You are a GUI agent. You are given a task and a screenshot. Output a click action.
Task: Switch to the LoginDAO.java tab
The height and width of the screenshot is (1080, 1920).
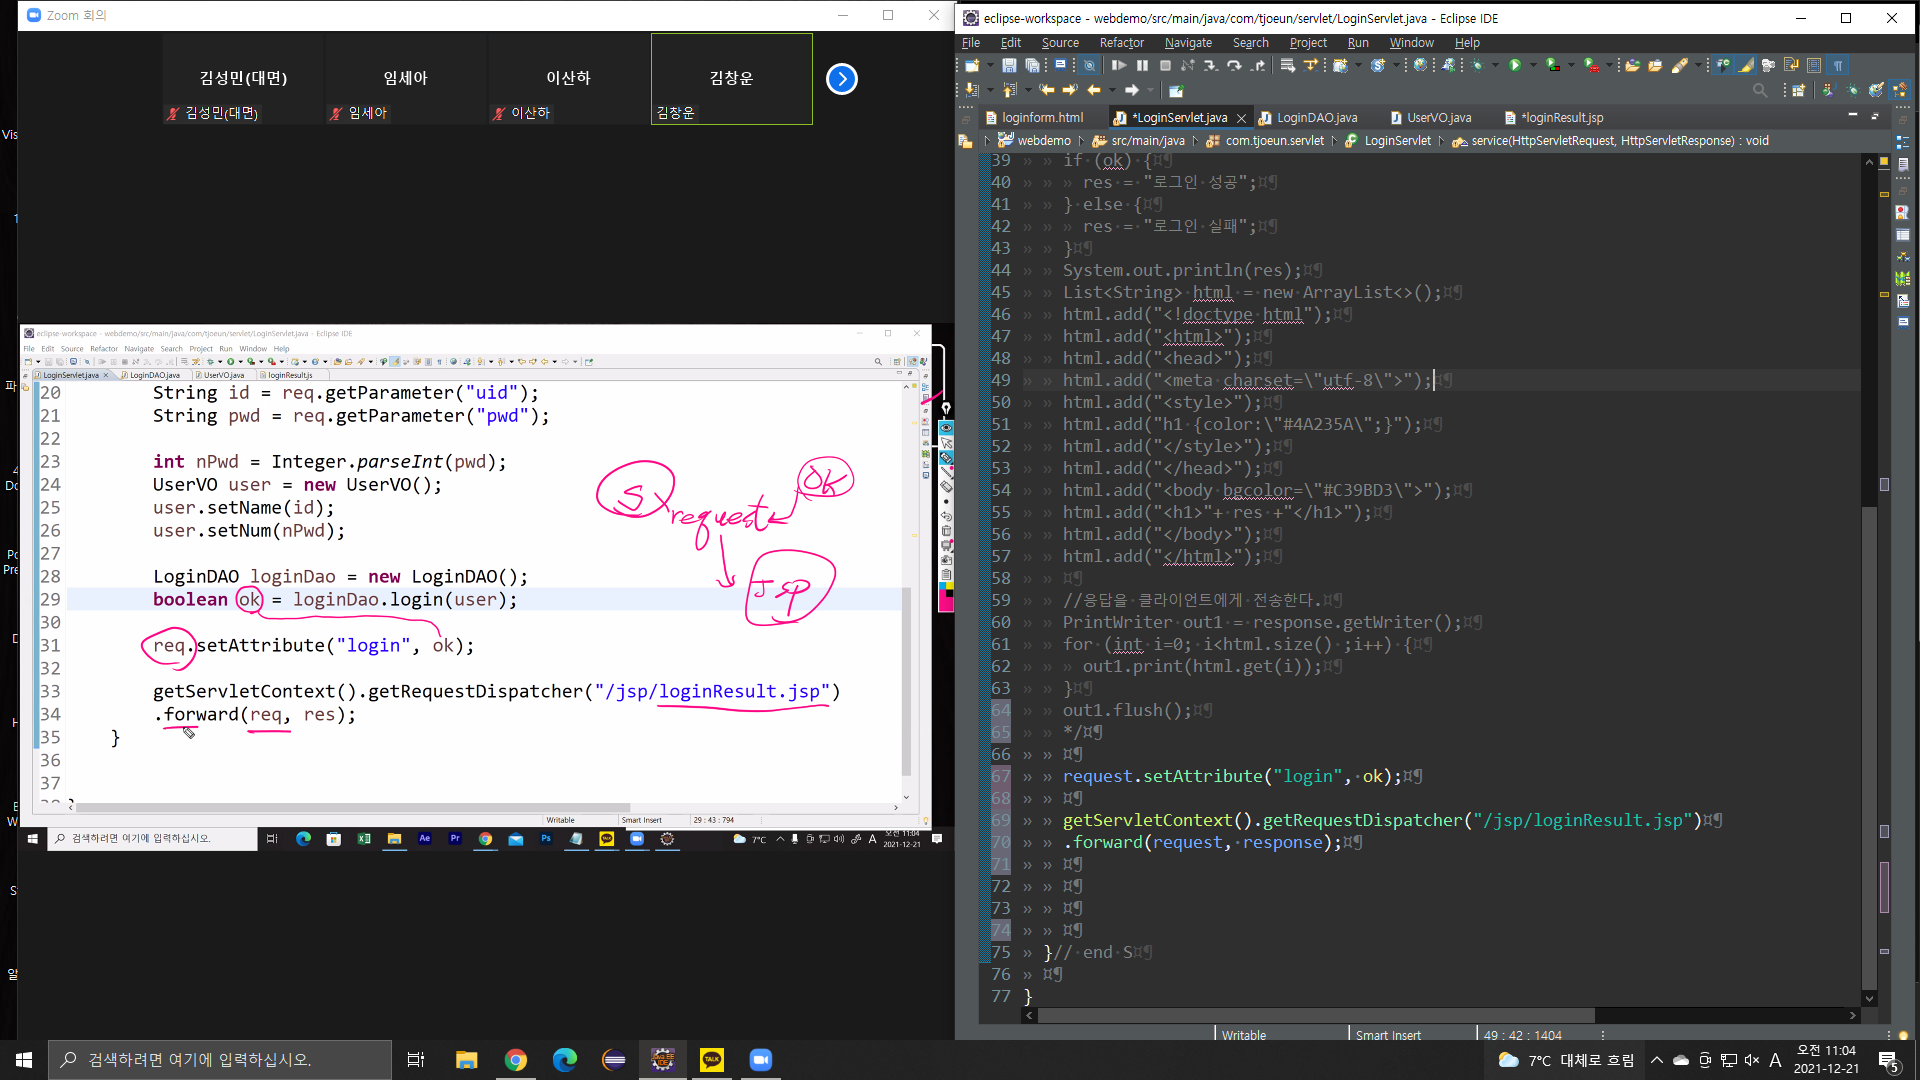point(1316,118)
